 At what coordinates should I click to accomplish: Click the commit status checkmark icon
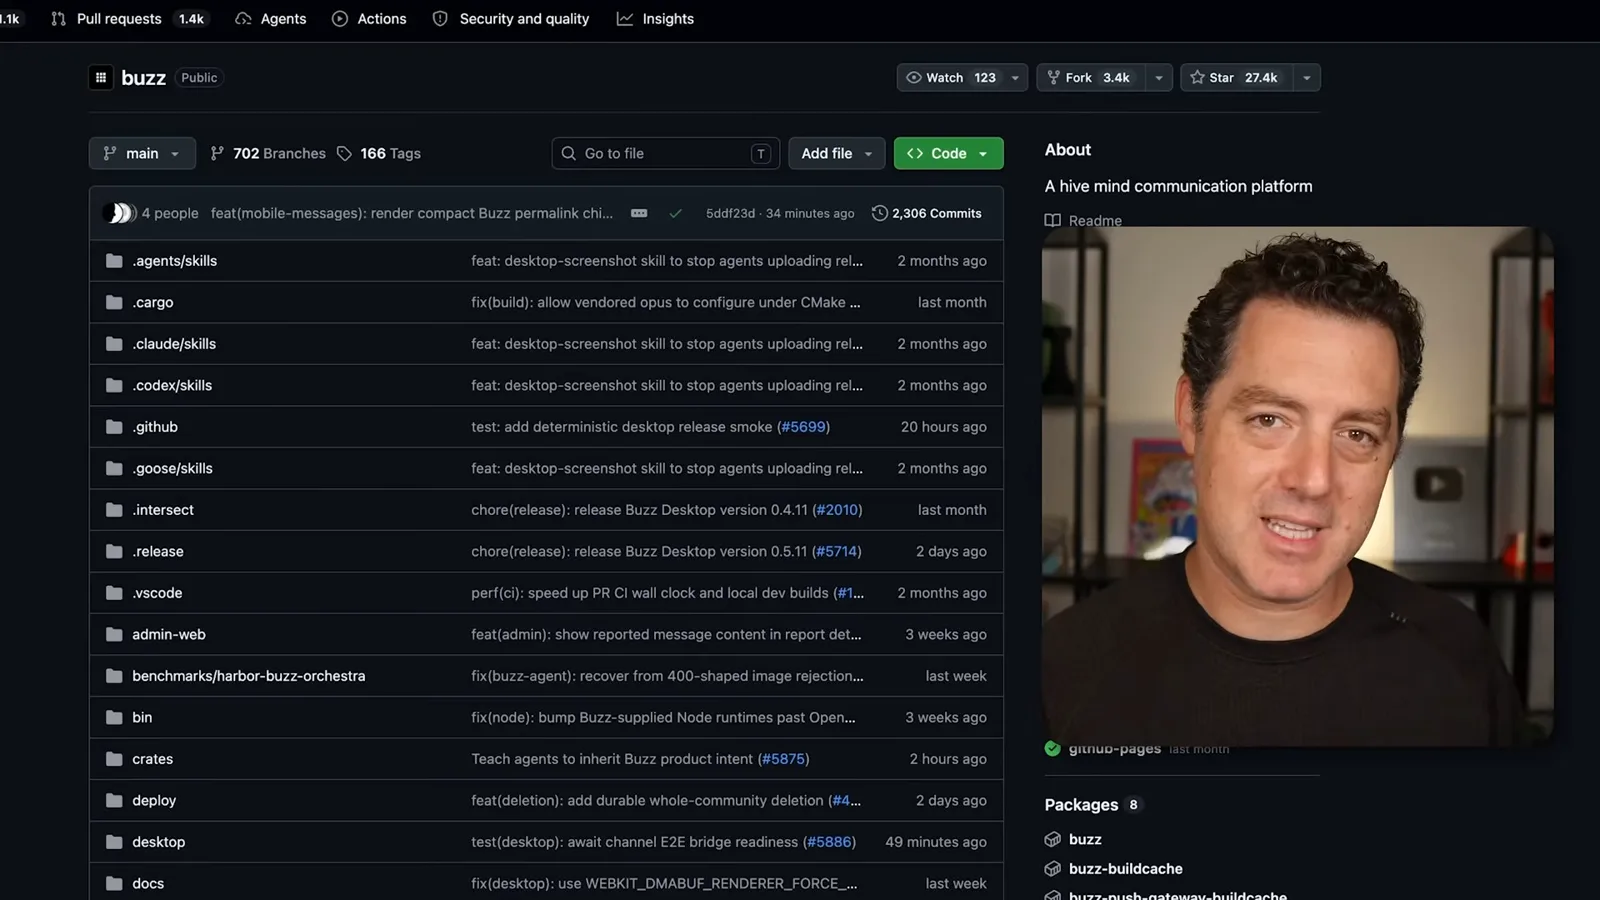coord(676,213)
